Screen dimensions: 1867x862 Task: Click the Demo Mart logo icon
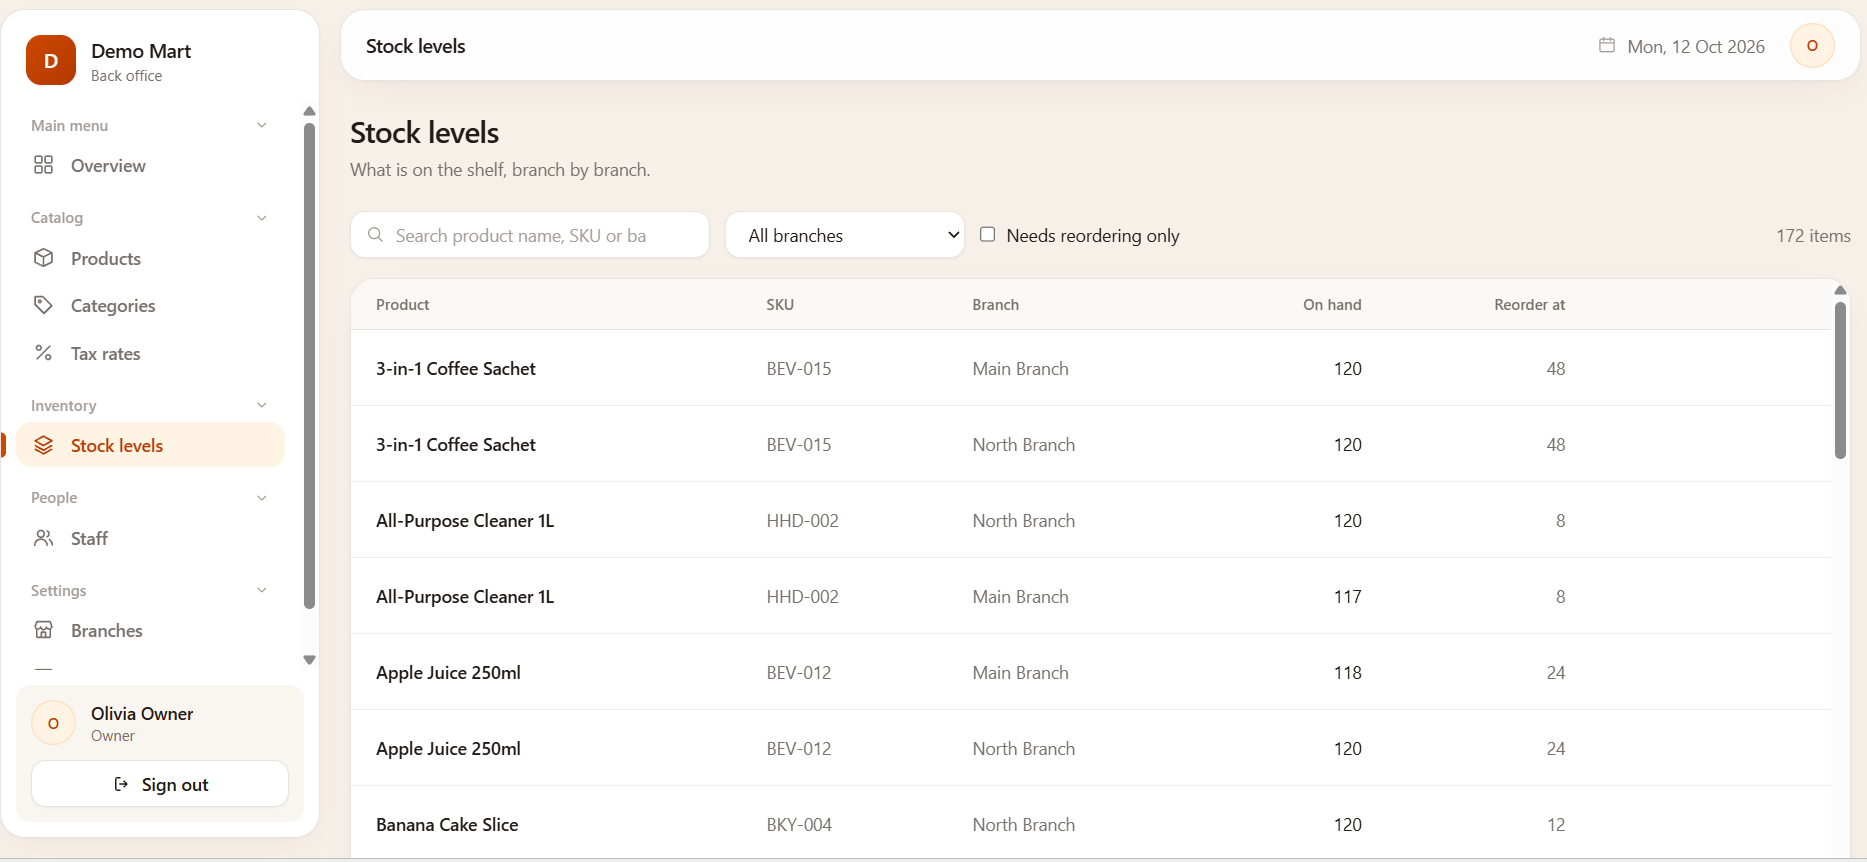click(x=51, y=60)
